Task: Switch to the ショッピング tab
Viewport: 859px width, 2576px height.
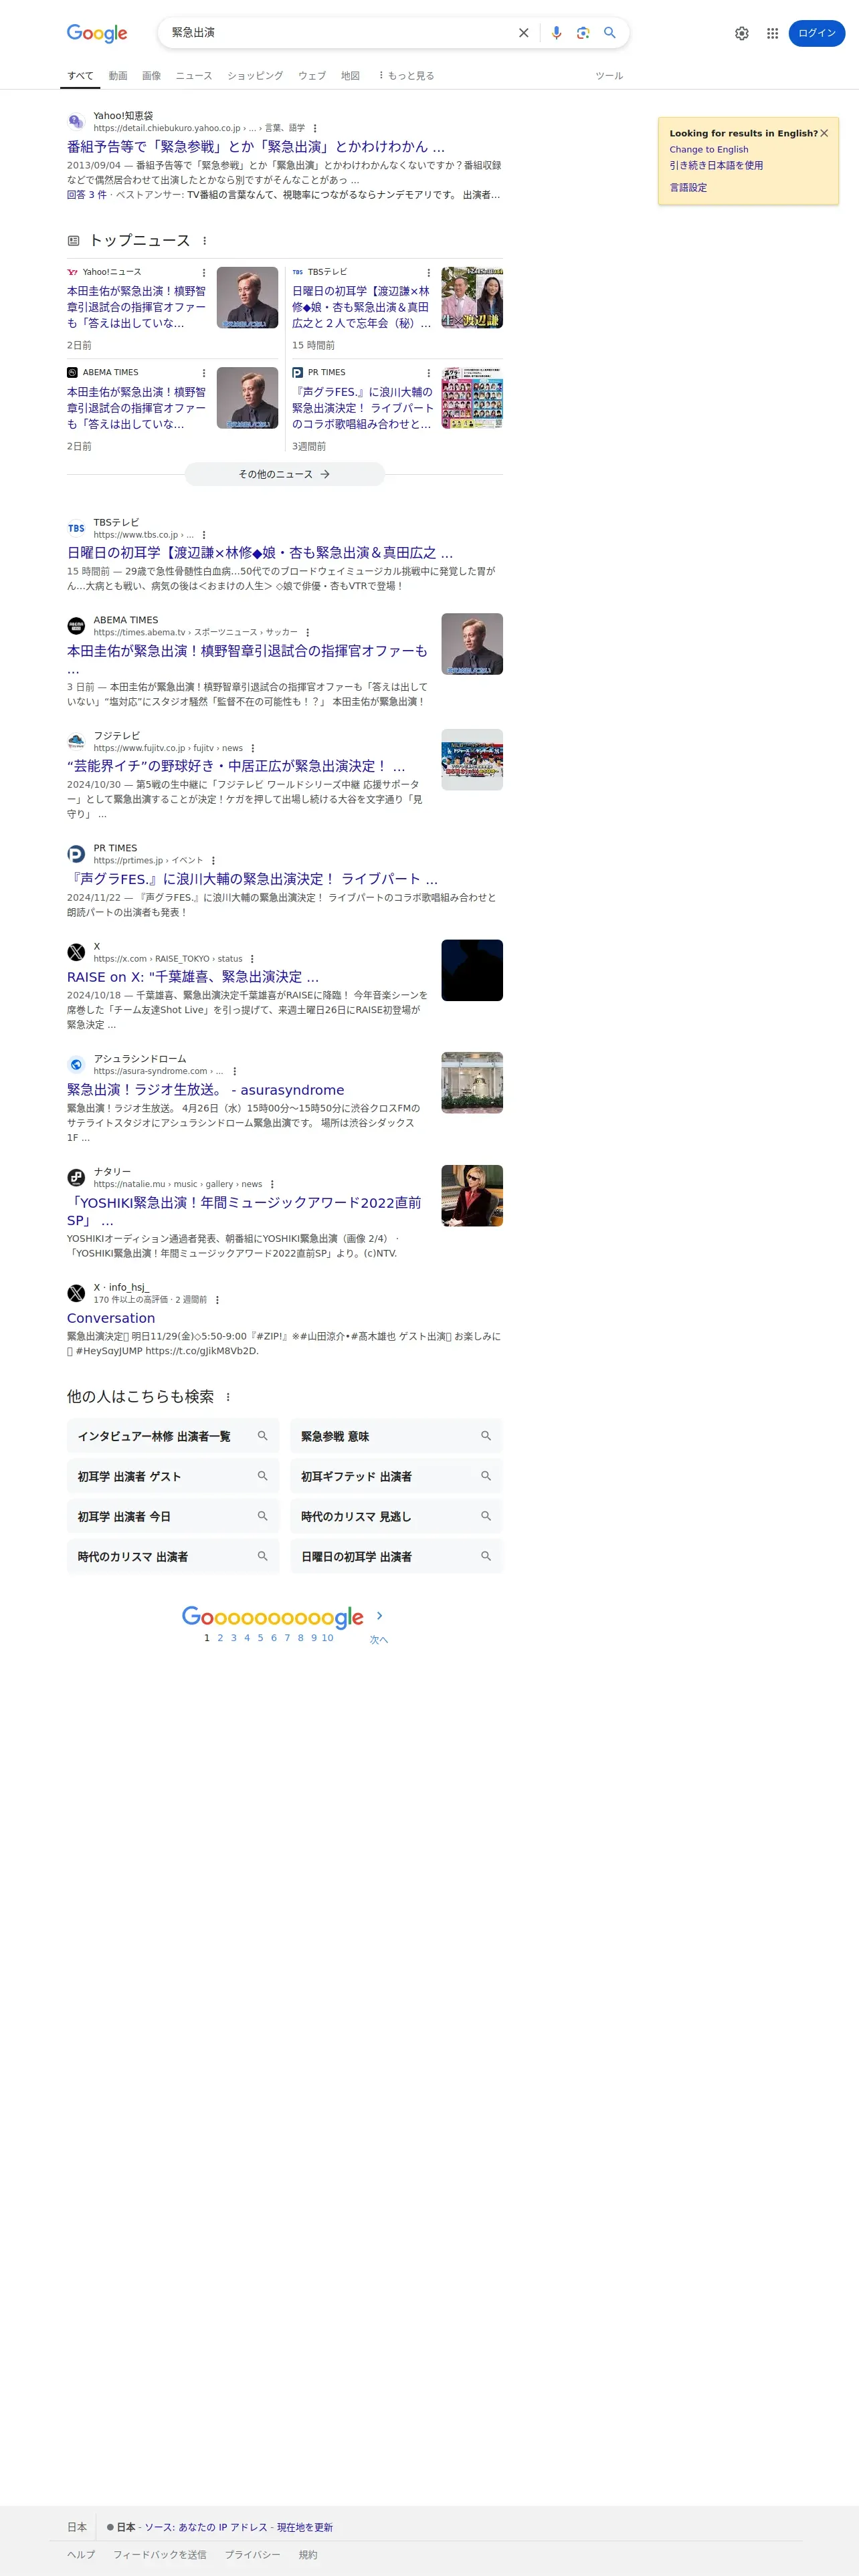Action: point(255,76)
